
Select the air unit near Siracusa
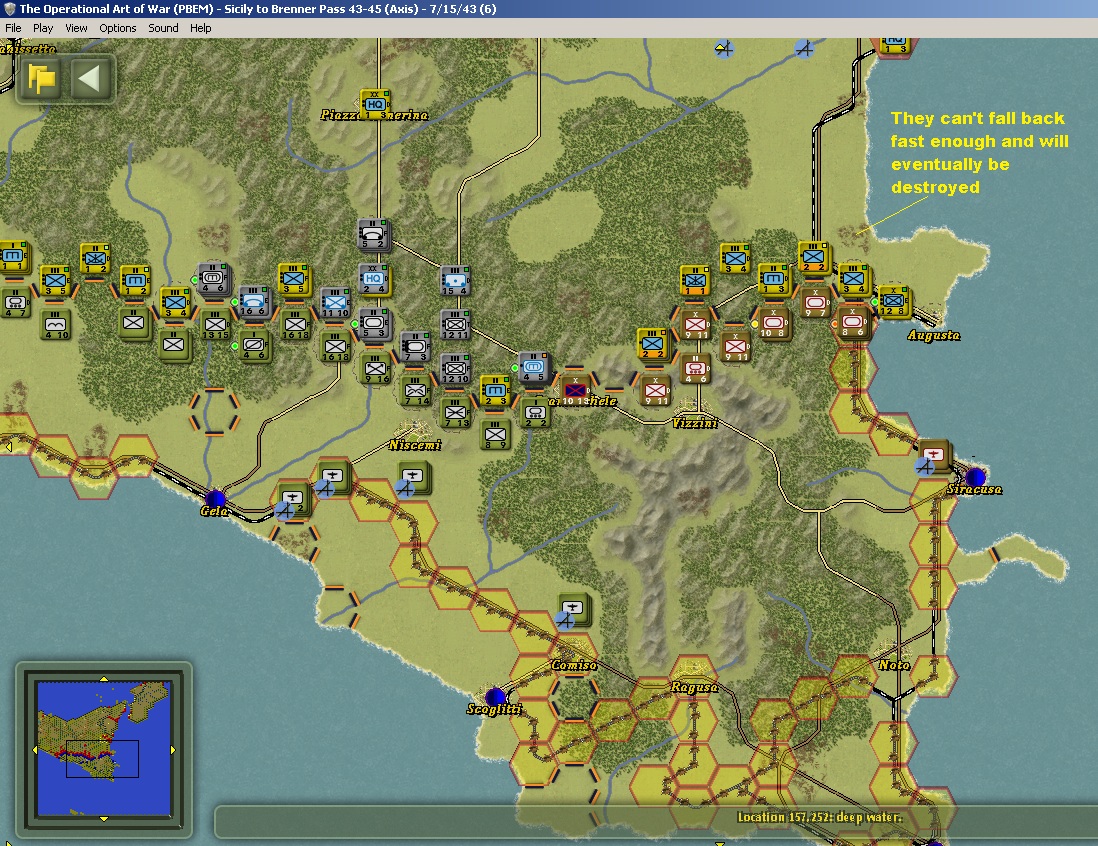point(934,456)
